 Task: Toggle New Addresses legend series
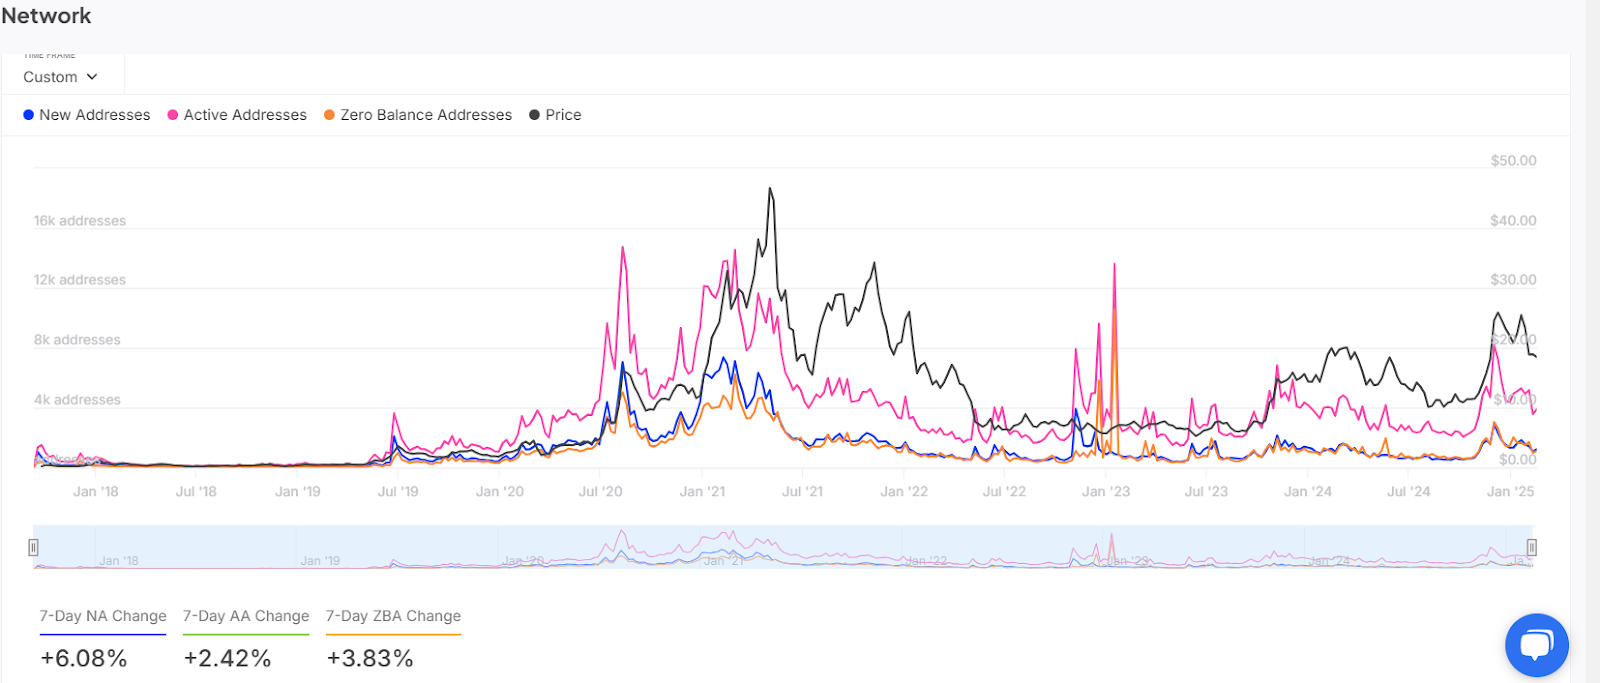click(87, 115)
